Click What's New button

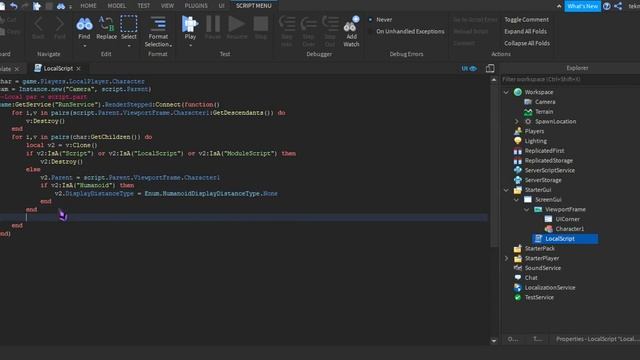[582, 6]
